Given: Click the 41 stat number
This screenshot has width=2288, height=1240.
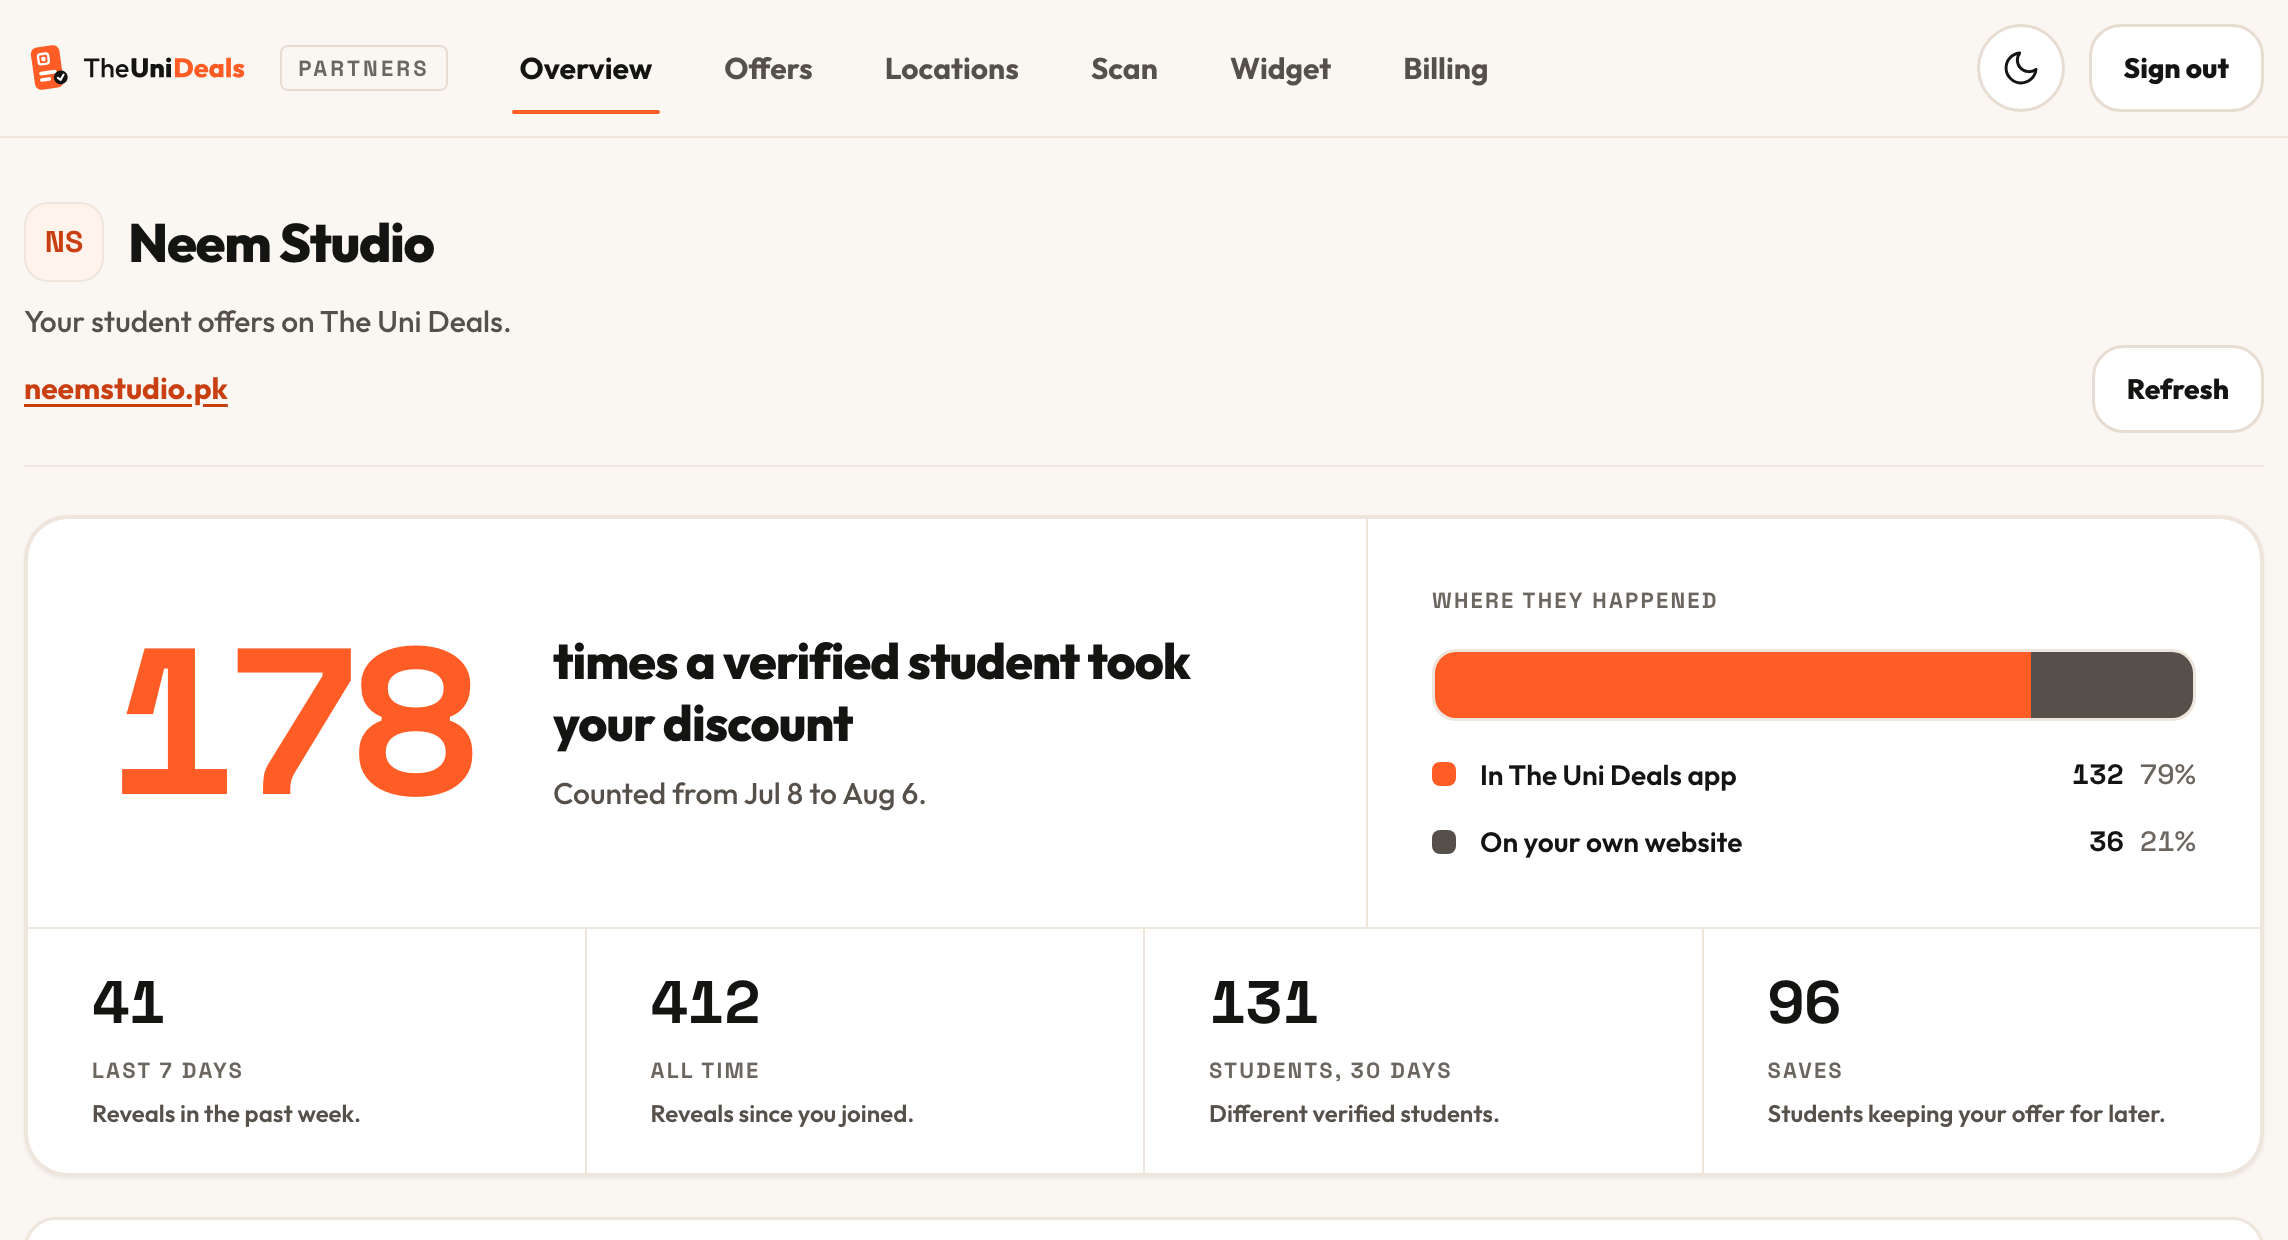Looking at the screenshot, I should click(128, 1003).
